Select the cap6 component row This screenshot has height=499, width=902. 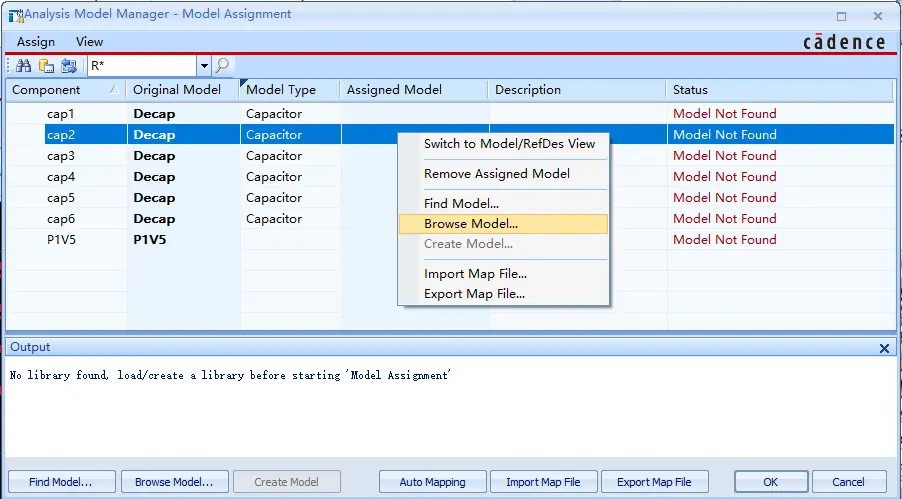click(450, 219)
